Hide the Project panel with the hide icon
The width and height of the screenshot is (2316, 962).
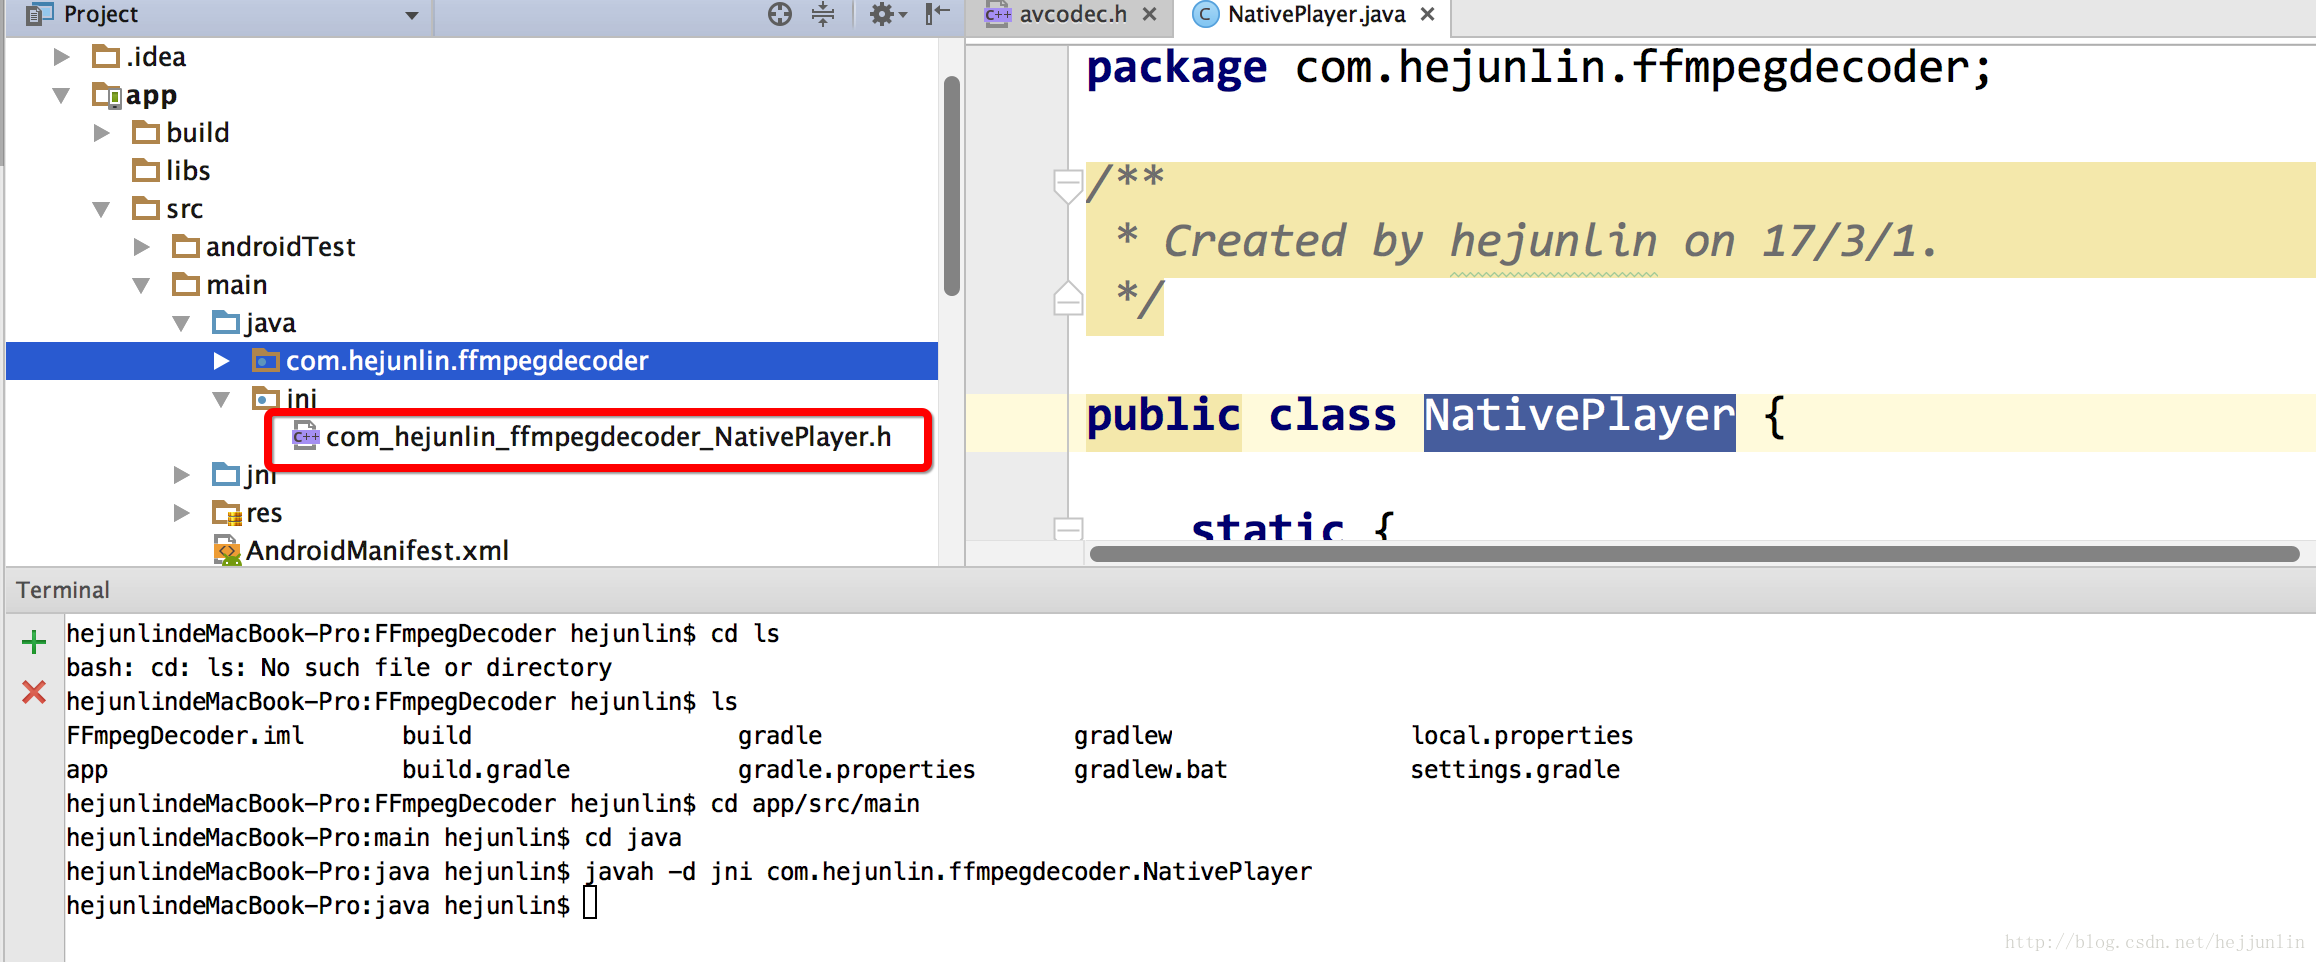[x=937, y=14]
